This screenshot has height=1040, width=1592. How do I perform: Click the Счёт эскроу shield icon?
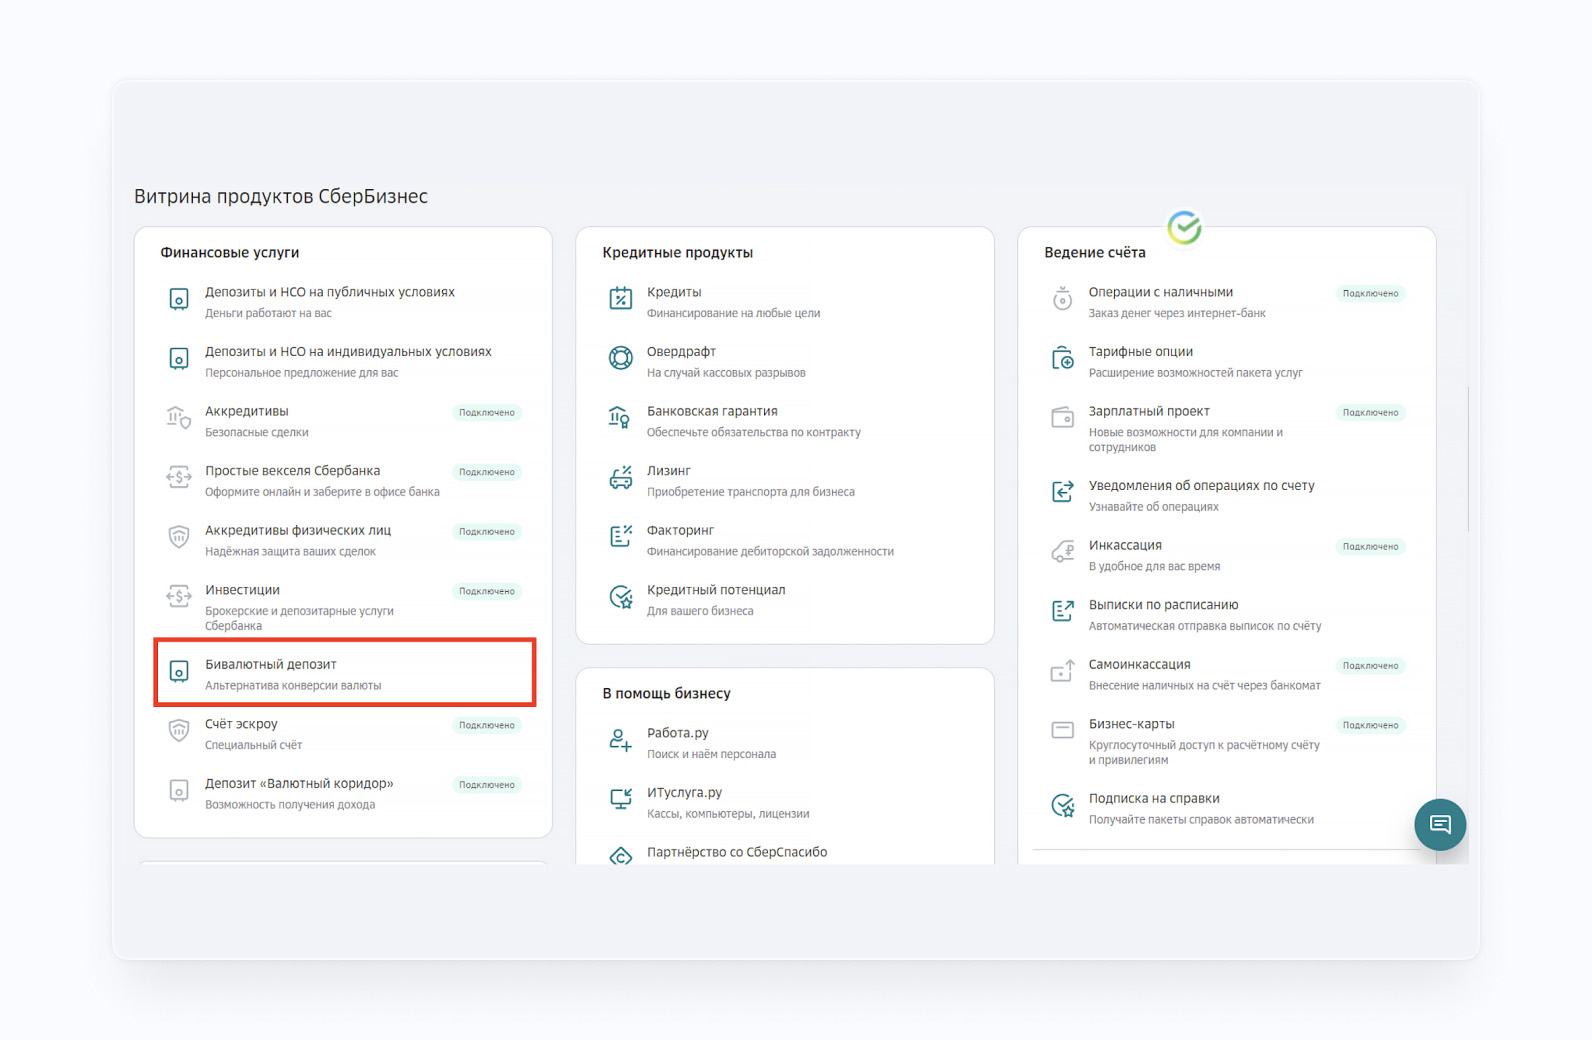coord(179,731)
